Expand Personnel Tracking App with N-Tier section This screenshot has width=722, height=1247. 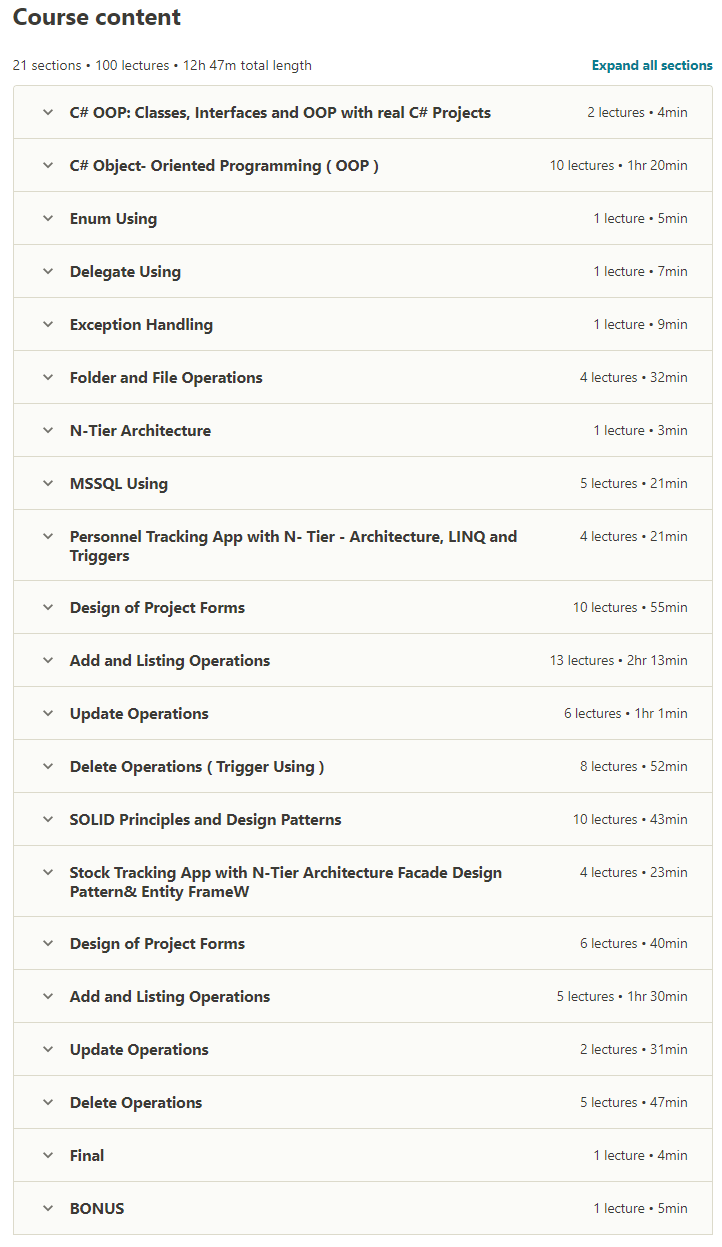363,545
